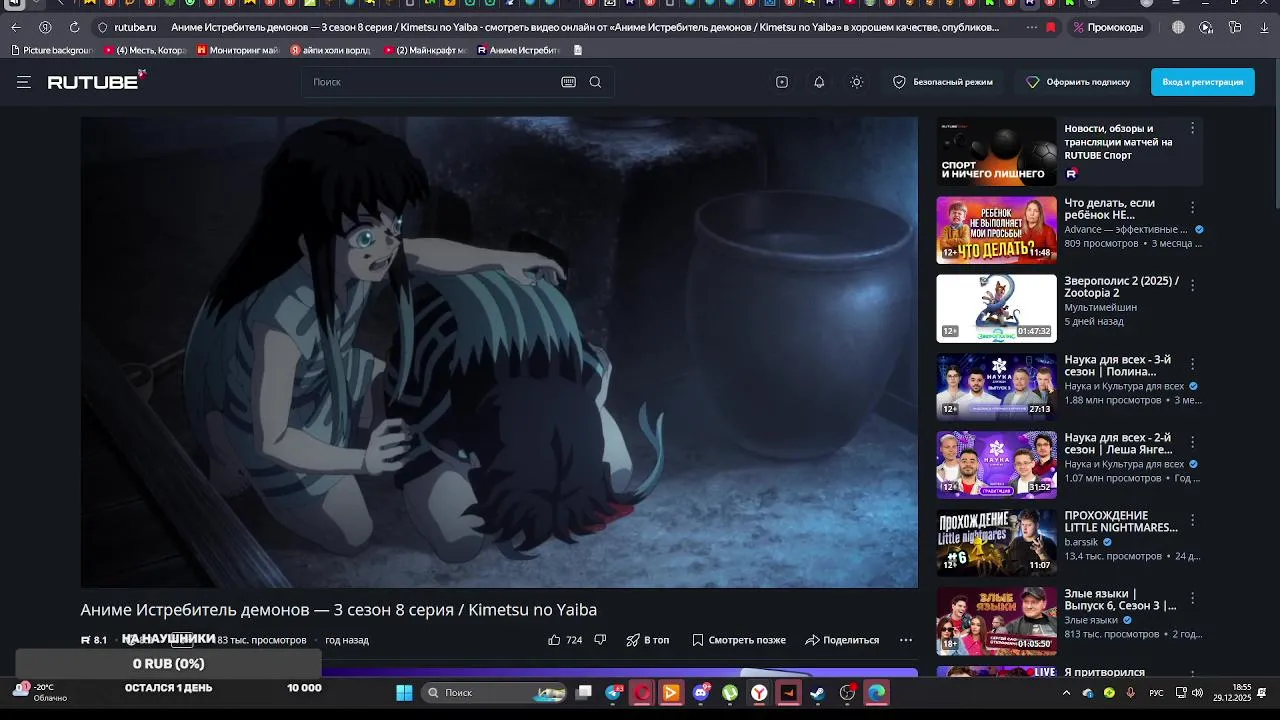
Task: Open (4) Месть, Котора bookmark
Action: 145,50
